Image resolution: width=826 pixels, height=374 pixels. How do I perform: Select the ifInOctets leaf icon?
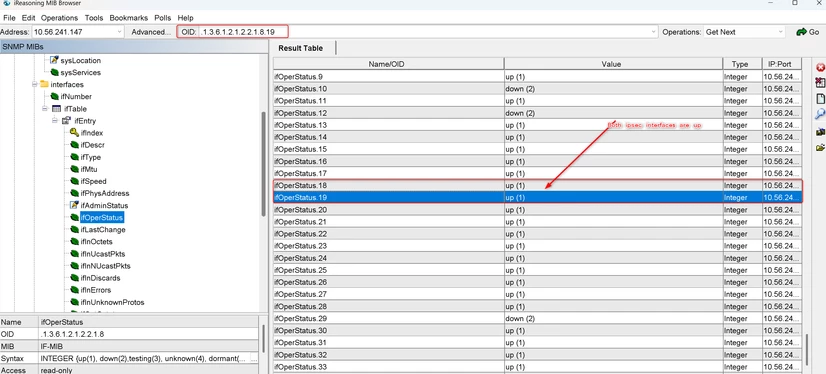[x=74, y=242]
